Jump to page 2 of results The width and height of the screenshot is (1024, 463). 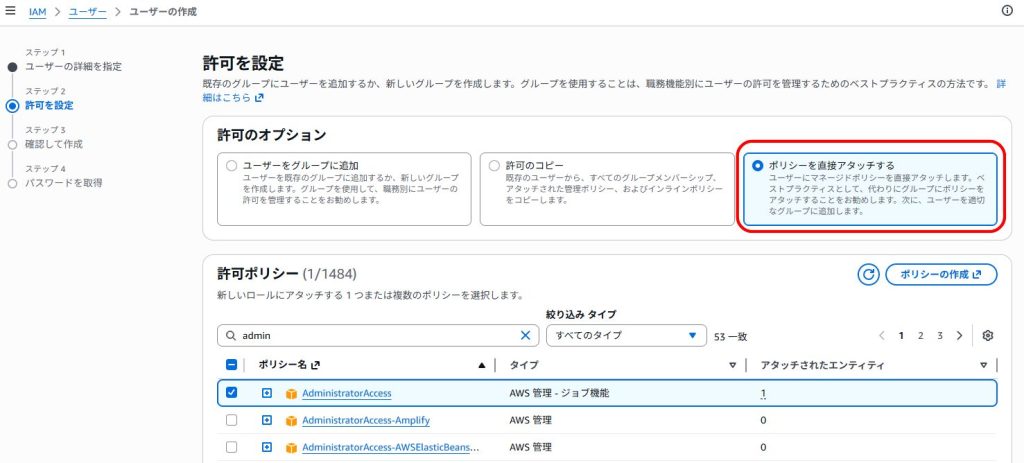tap(920, 336)
